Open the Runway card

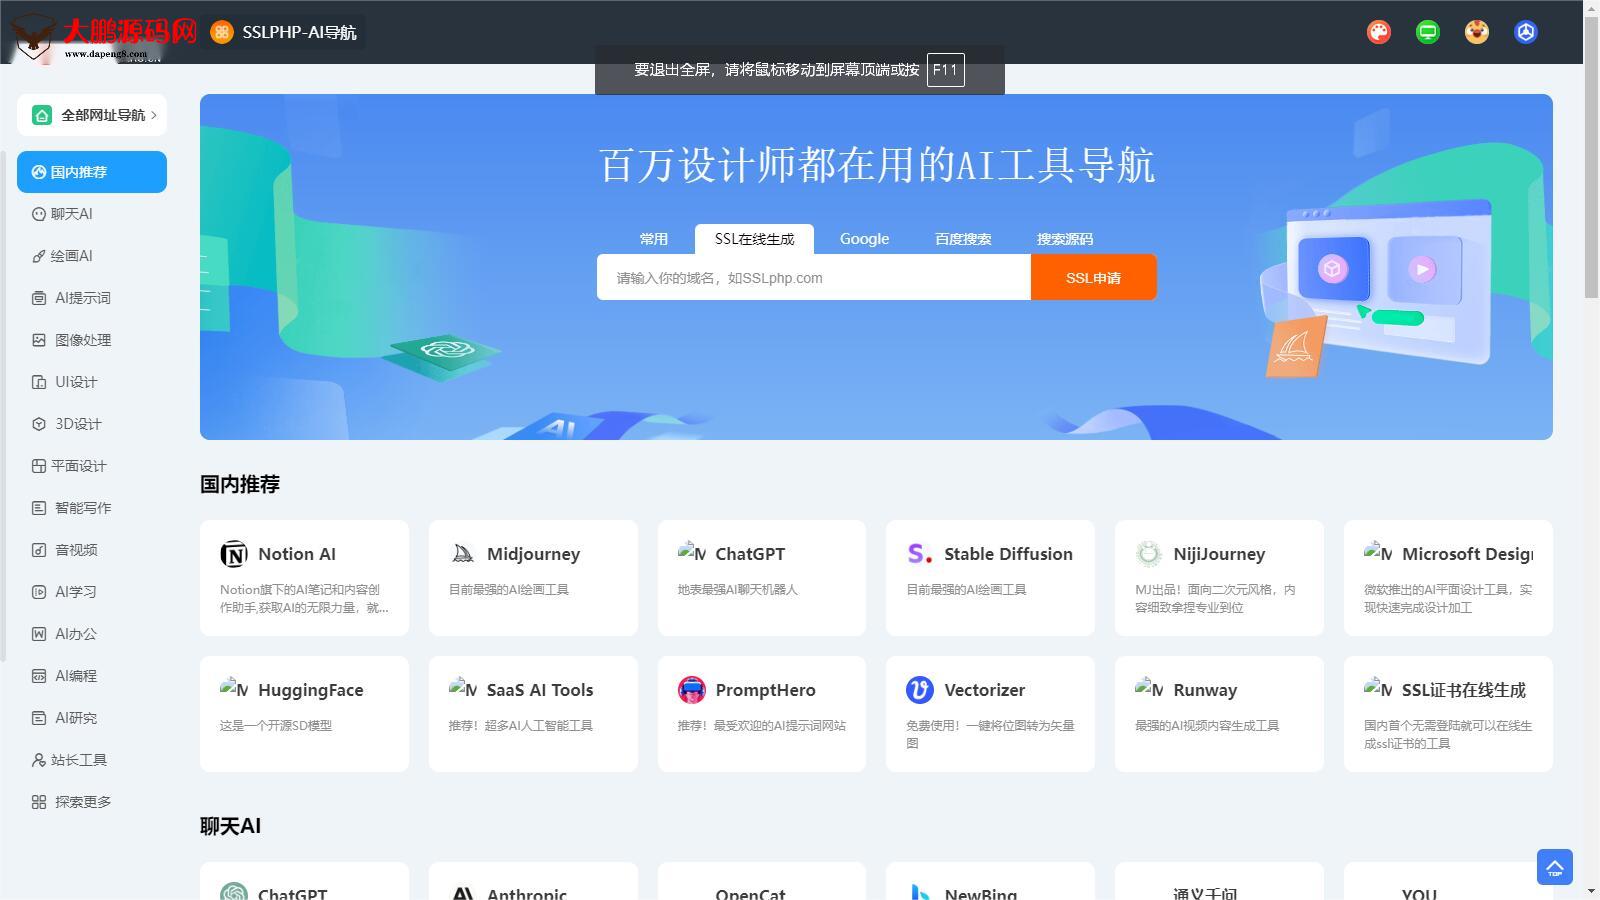(x=1219, y=714)
